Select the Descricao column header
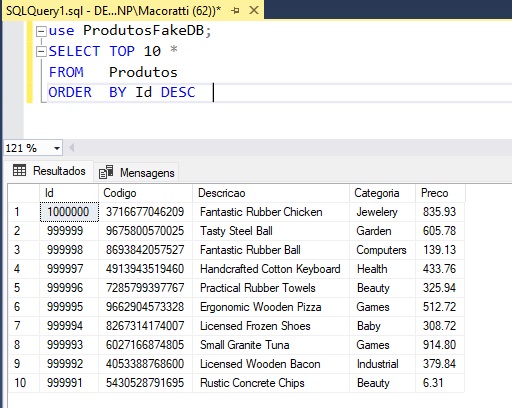Screen dimensions: 512x408 click(x=271, y=193)
